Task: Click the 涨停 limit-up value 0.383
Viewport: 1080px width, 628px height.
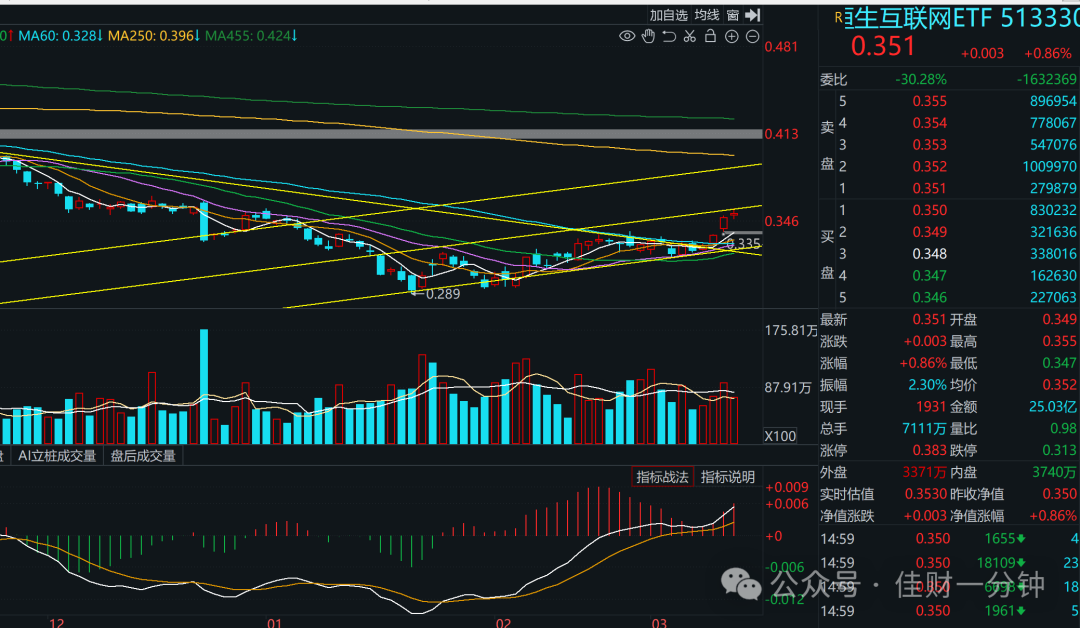Action: [930, 451]
